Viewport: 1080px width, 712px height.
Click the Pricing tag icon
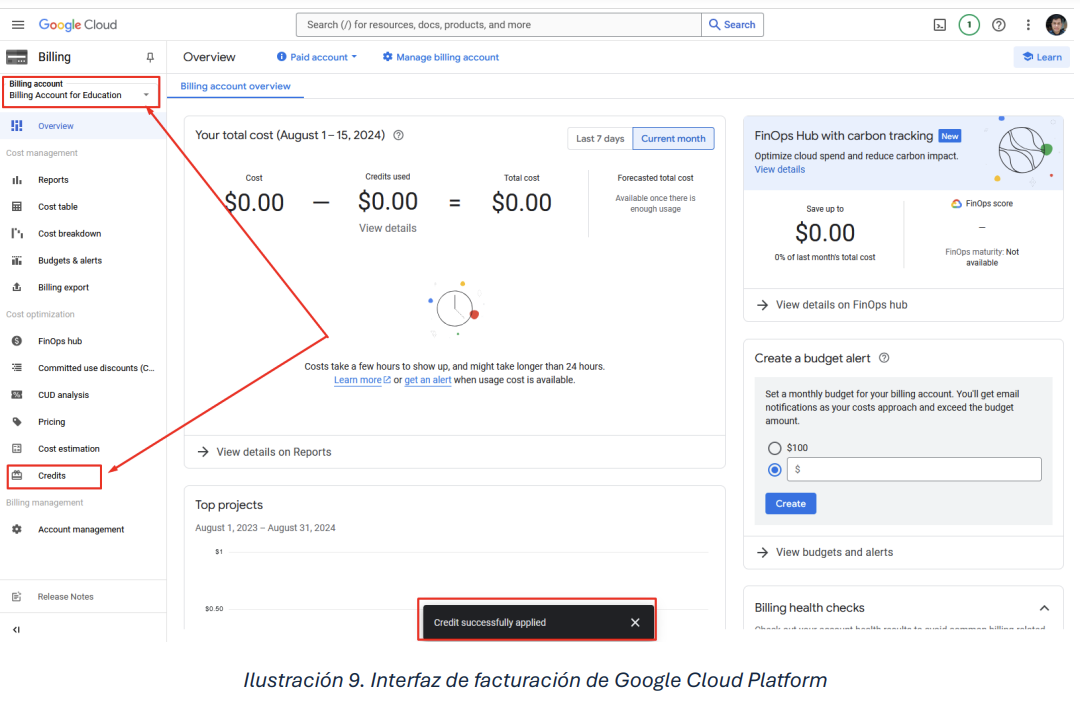pos(17,422)
